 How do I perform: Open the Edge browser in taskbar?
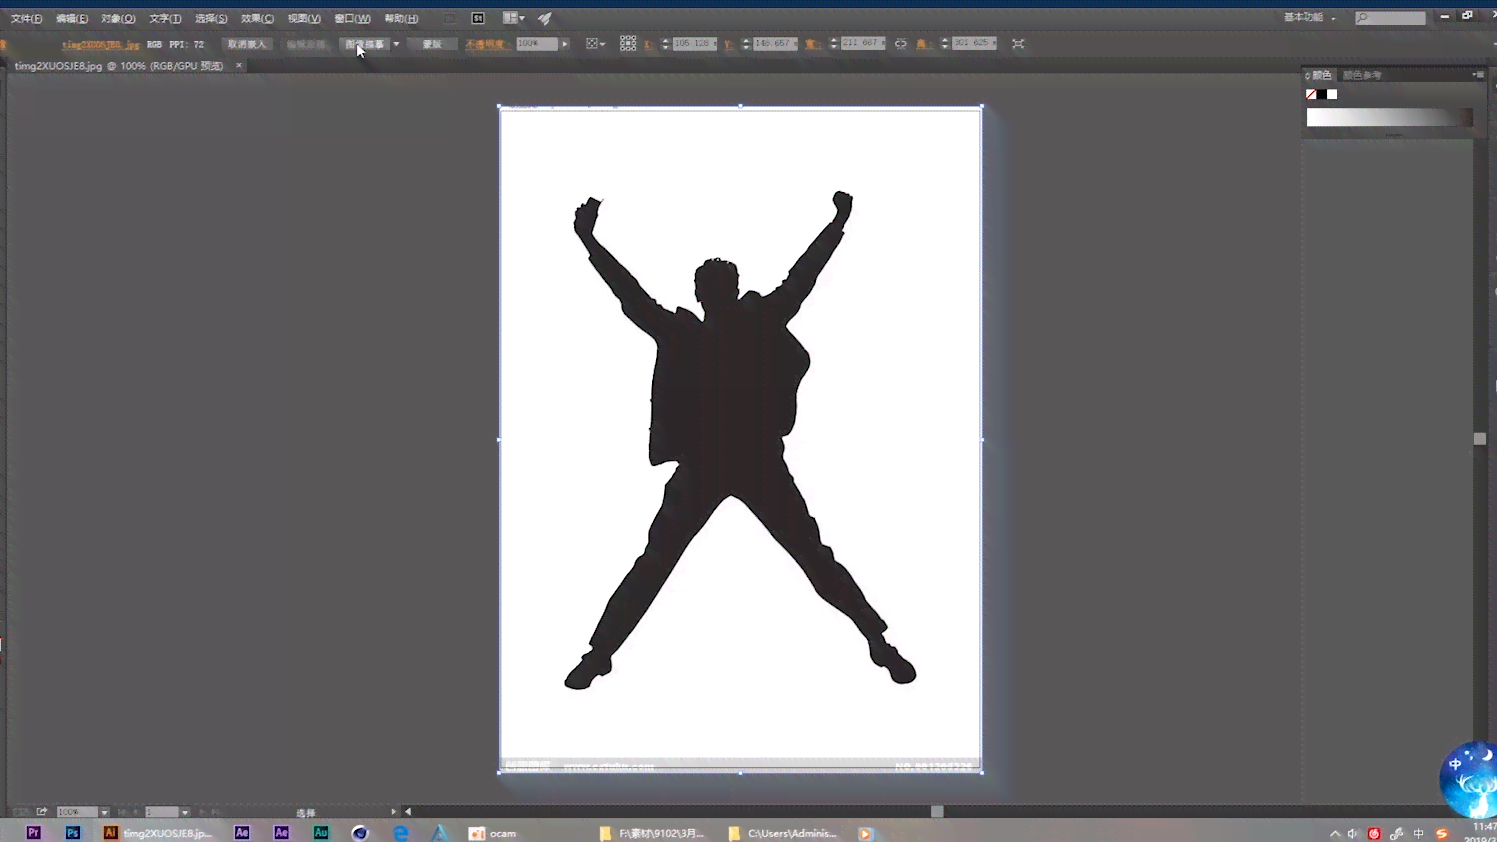coord(400,832)
